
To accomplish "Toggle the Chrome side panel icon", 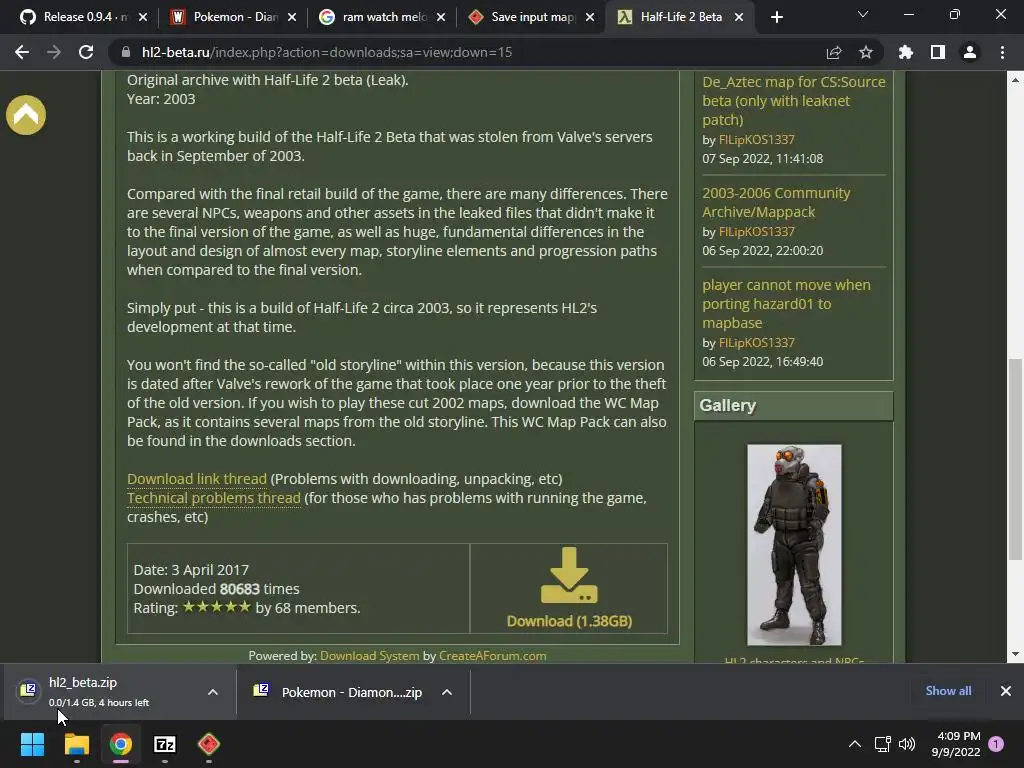I will coord(938,52).
